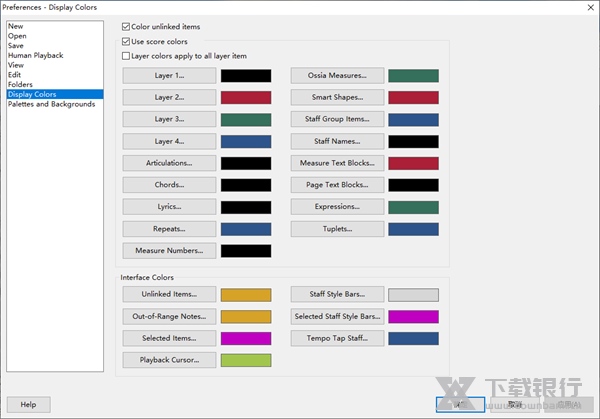Open the Tempo Tap Staff... button
This screenshot has height=419, width=600.
pyautogui.click(x=337, y=338)
